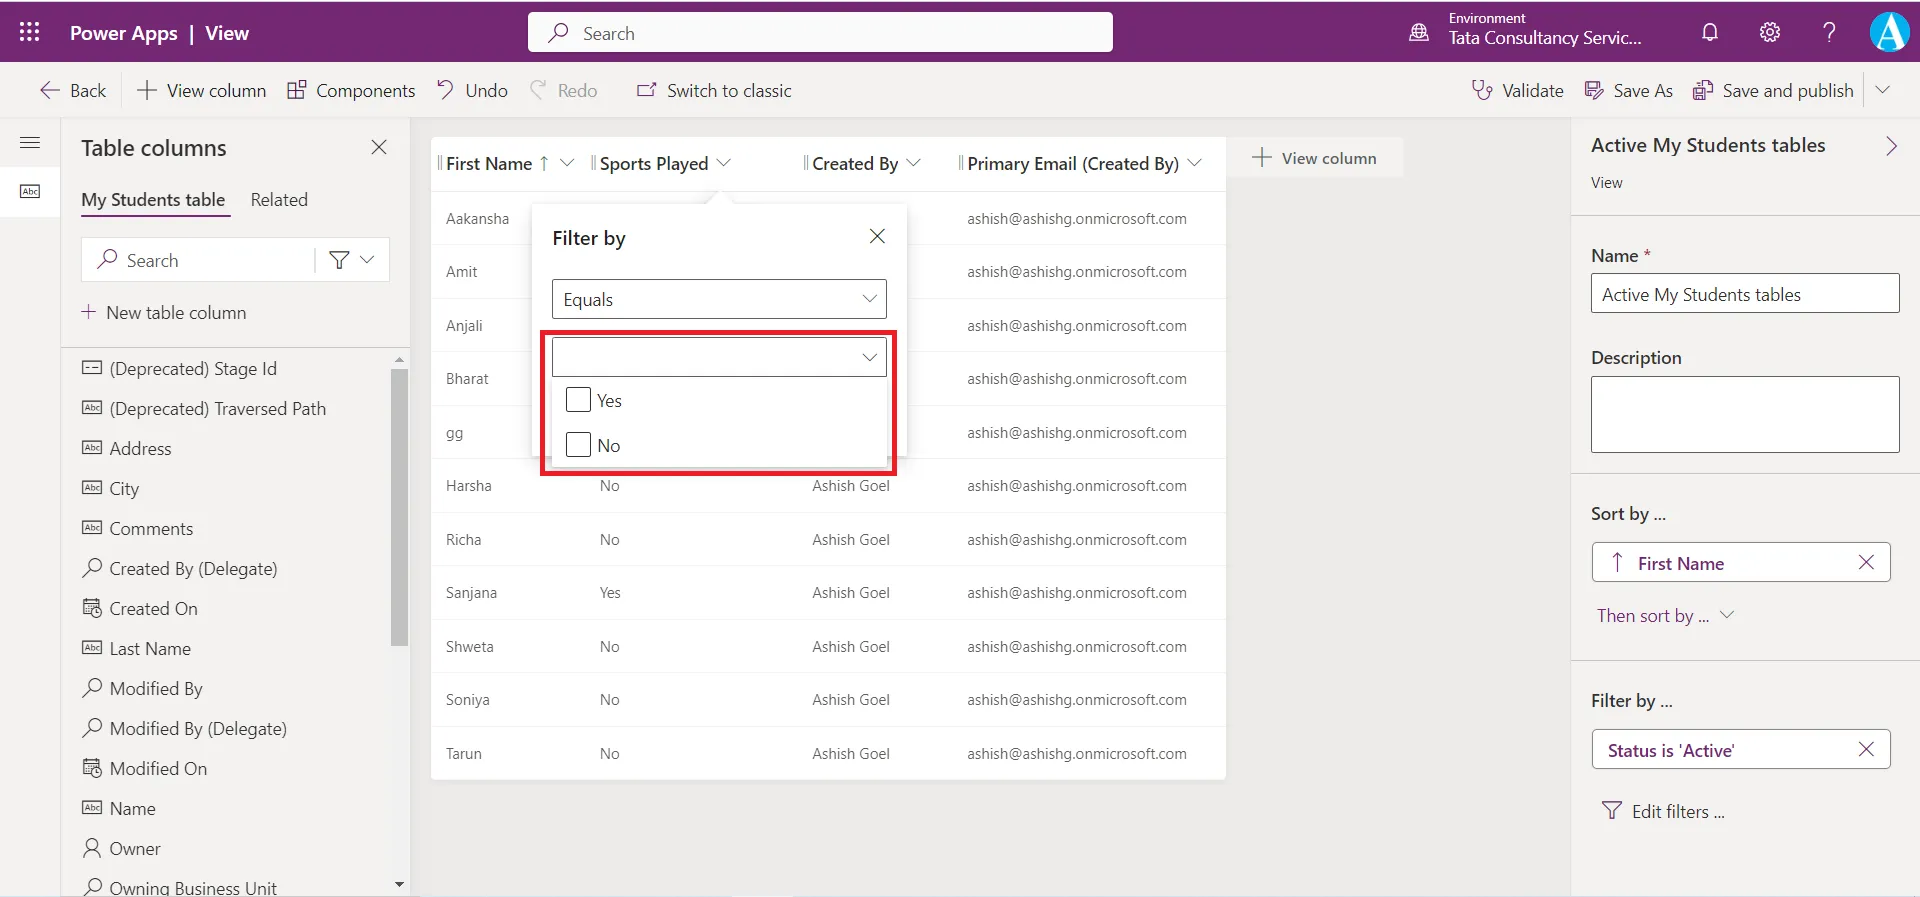Viewport: 1920px width, 897px height.
Task: Check the Yes checkbox in filter
Action: pos(578,400)
